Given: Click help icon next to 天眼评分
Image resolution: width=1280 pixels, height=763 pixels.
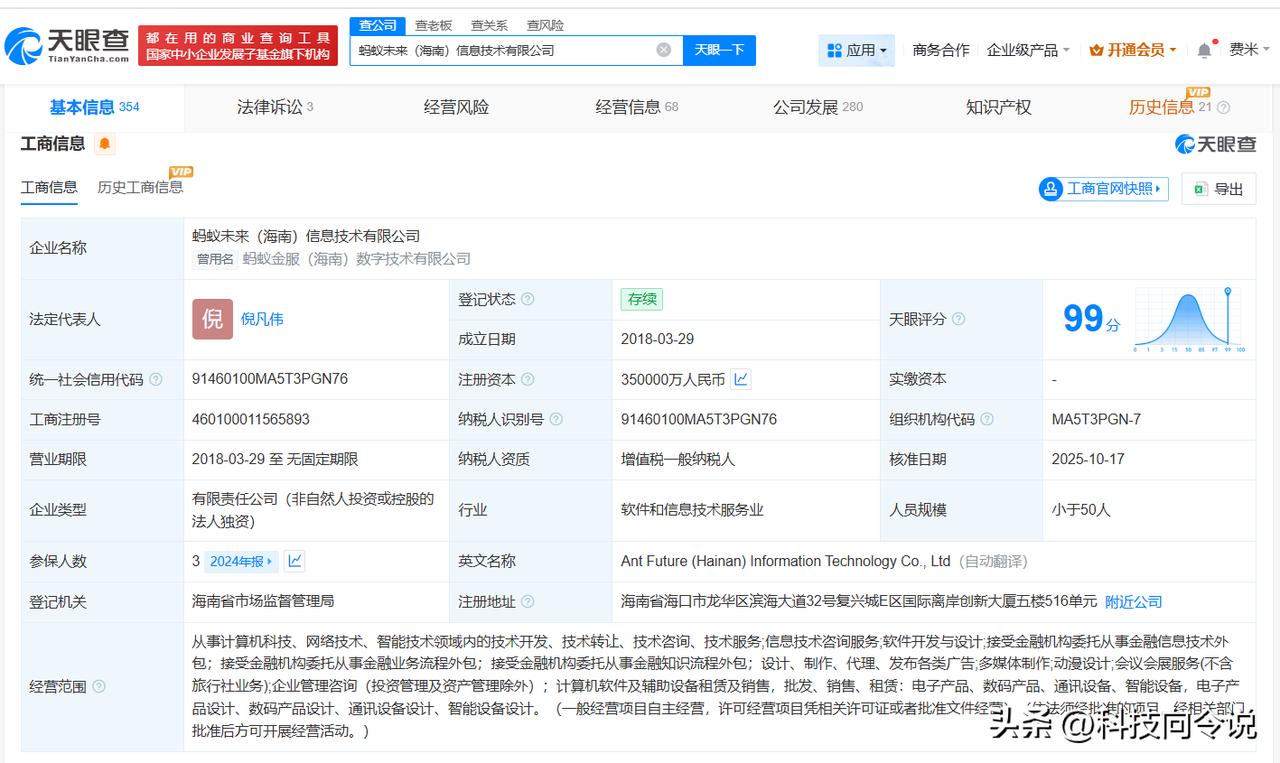Looking at the screenshot, I should pos(958,319).
